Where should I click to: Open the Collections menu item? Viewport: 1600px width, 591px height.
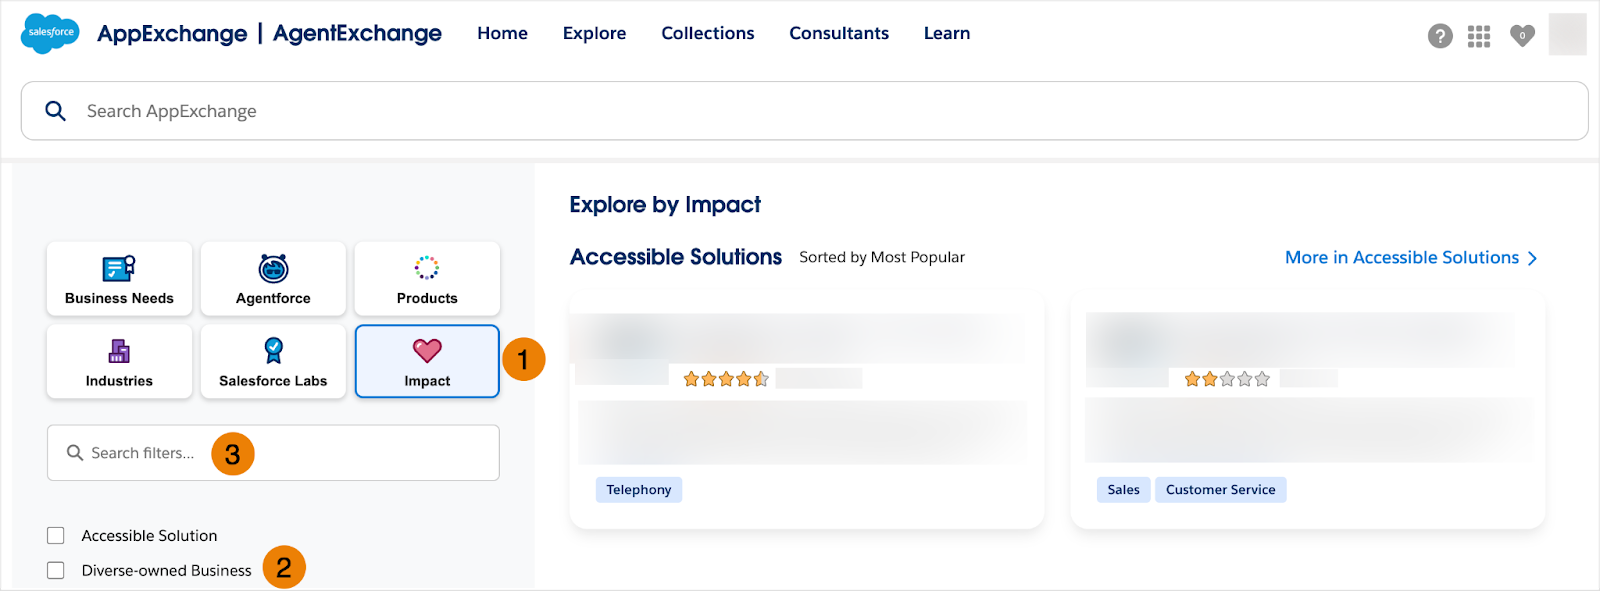coord(708,33)
